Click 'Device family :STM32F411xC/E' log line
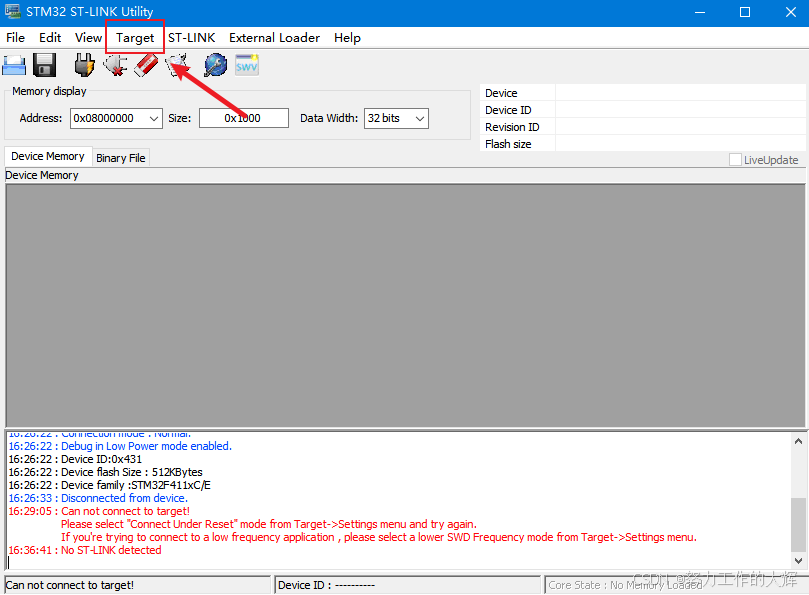Image resolution: width=809 pixels, height=595 pixels. [x=109, y=485]
